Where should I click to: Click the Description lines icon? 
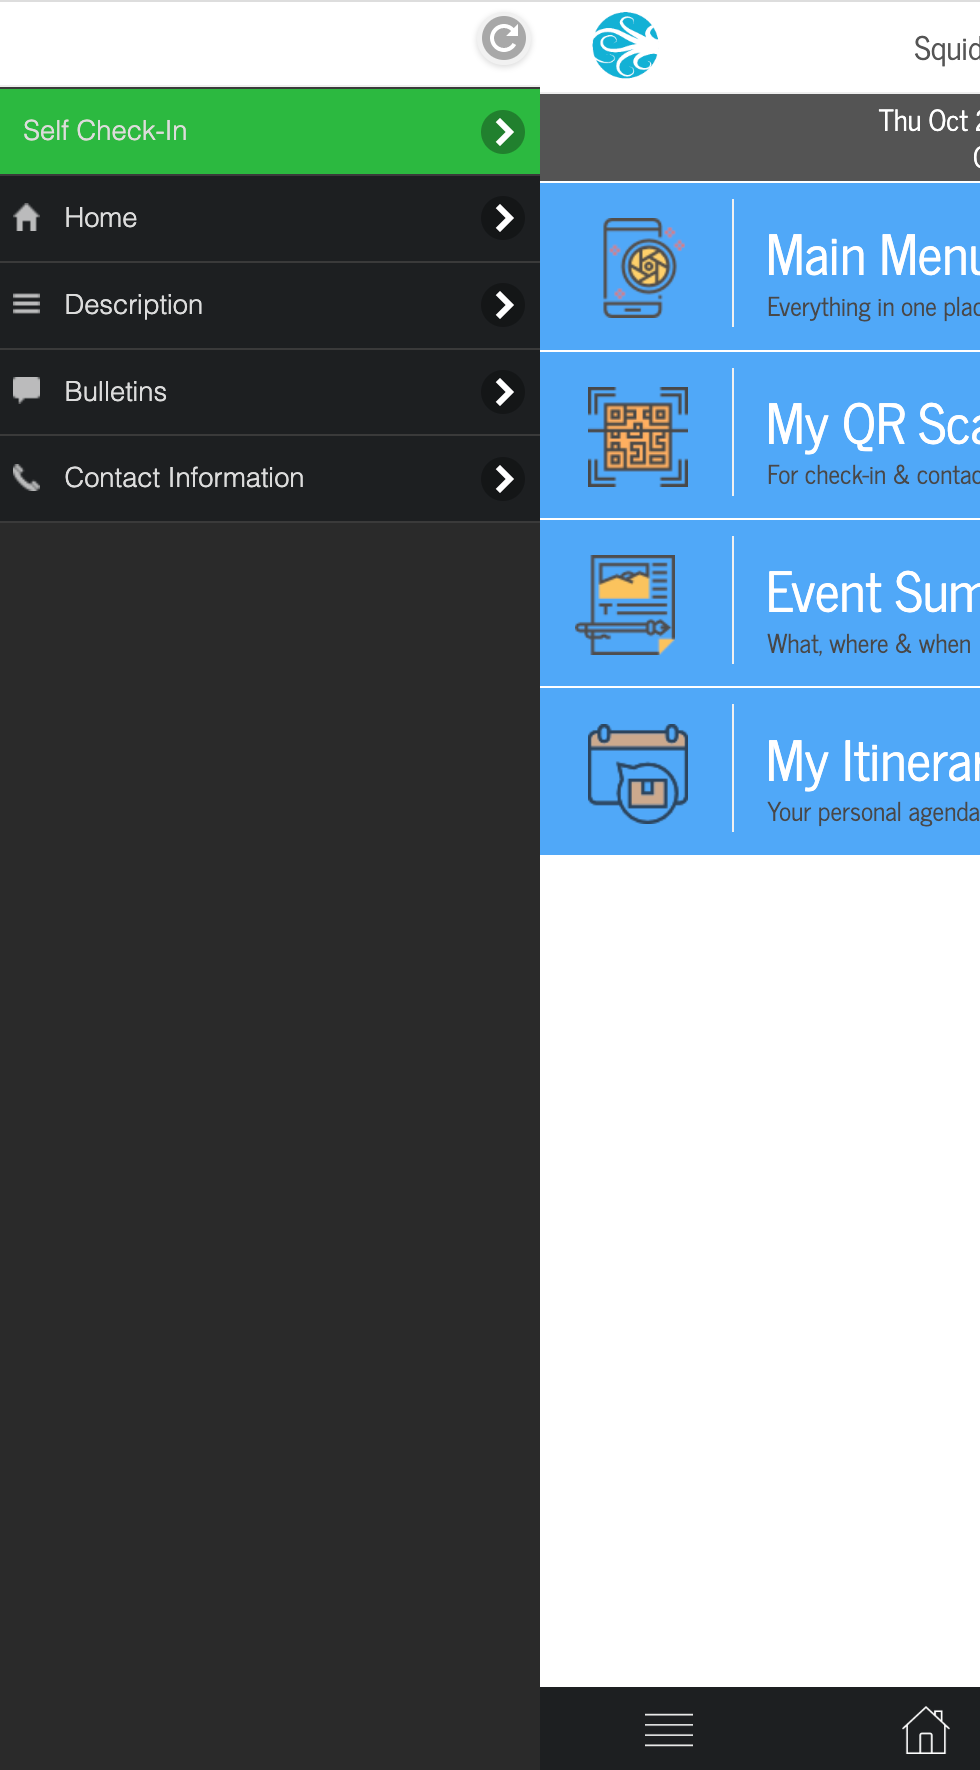tap(27, 304)
